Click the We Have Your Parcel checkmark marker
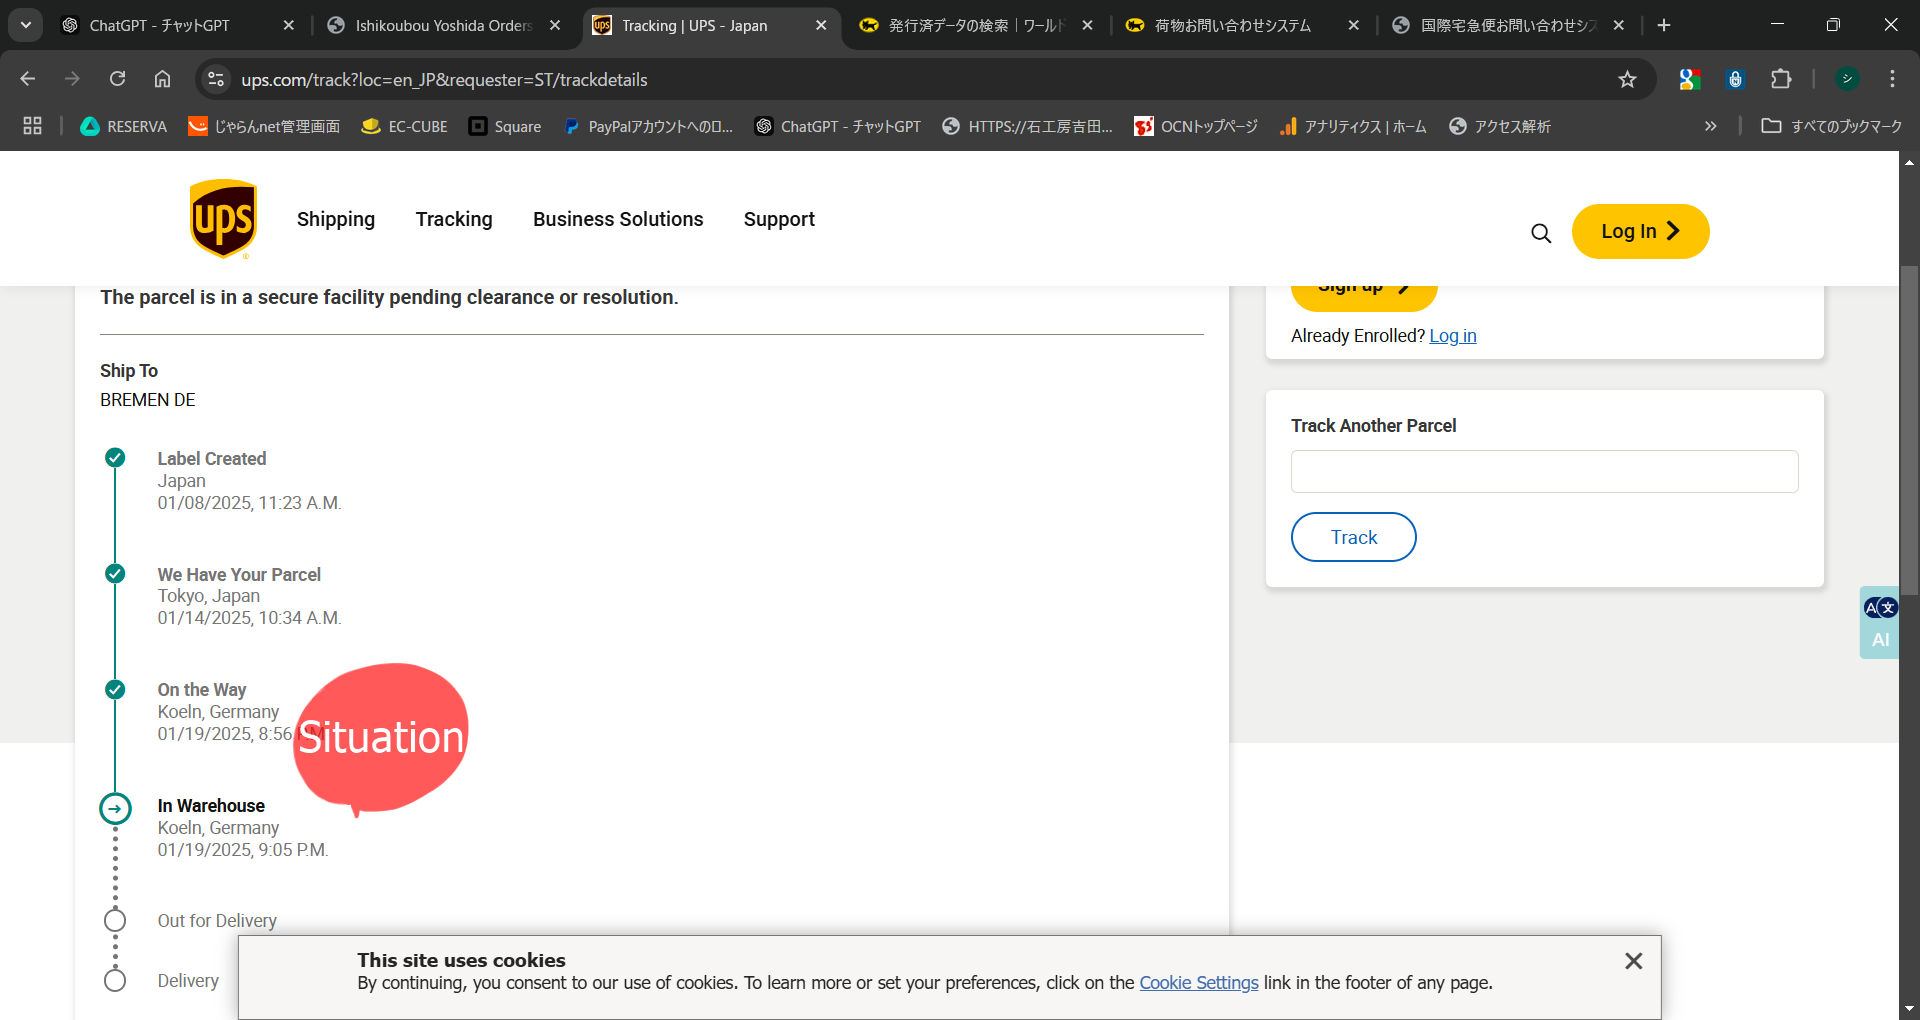1920x1020 pixels. 115,574
